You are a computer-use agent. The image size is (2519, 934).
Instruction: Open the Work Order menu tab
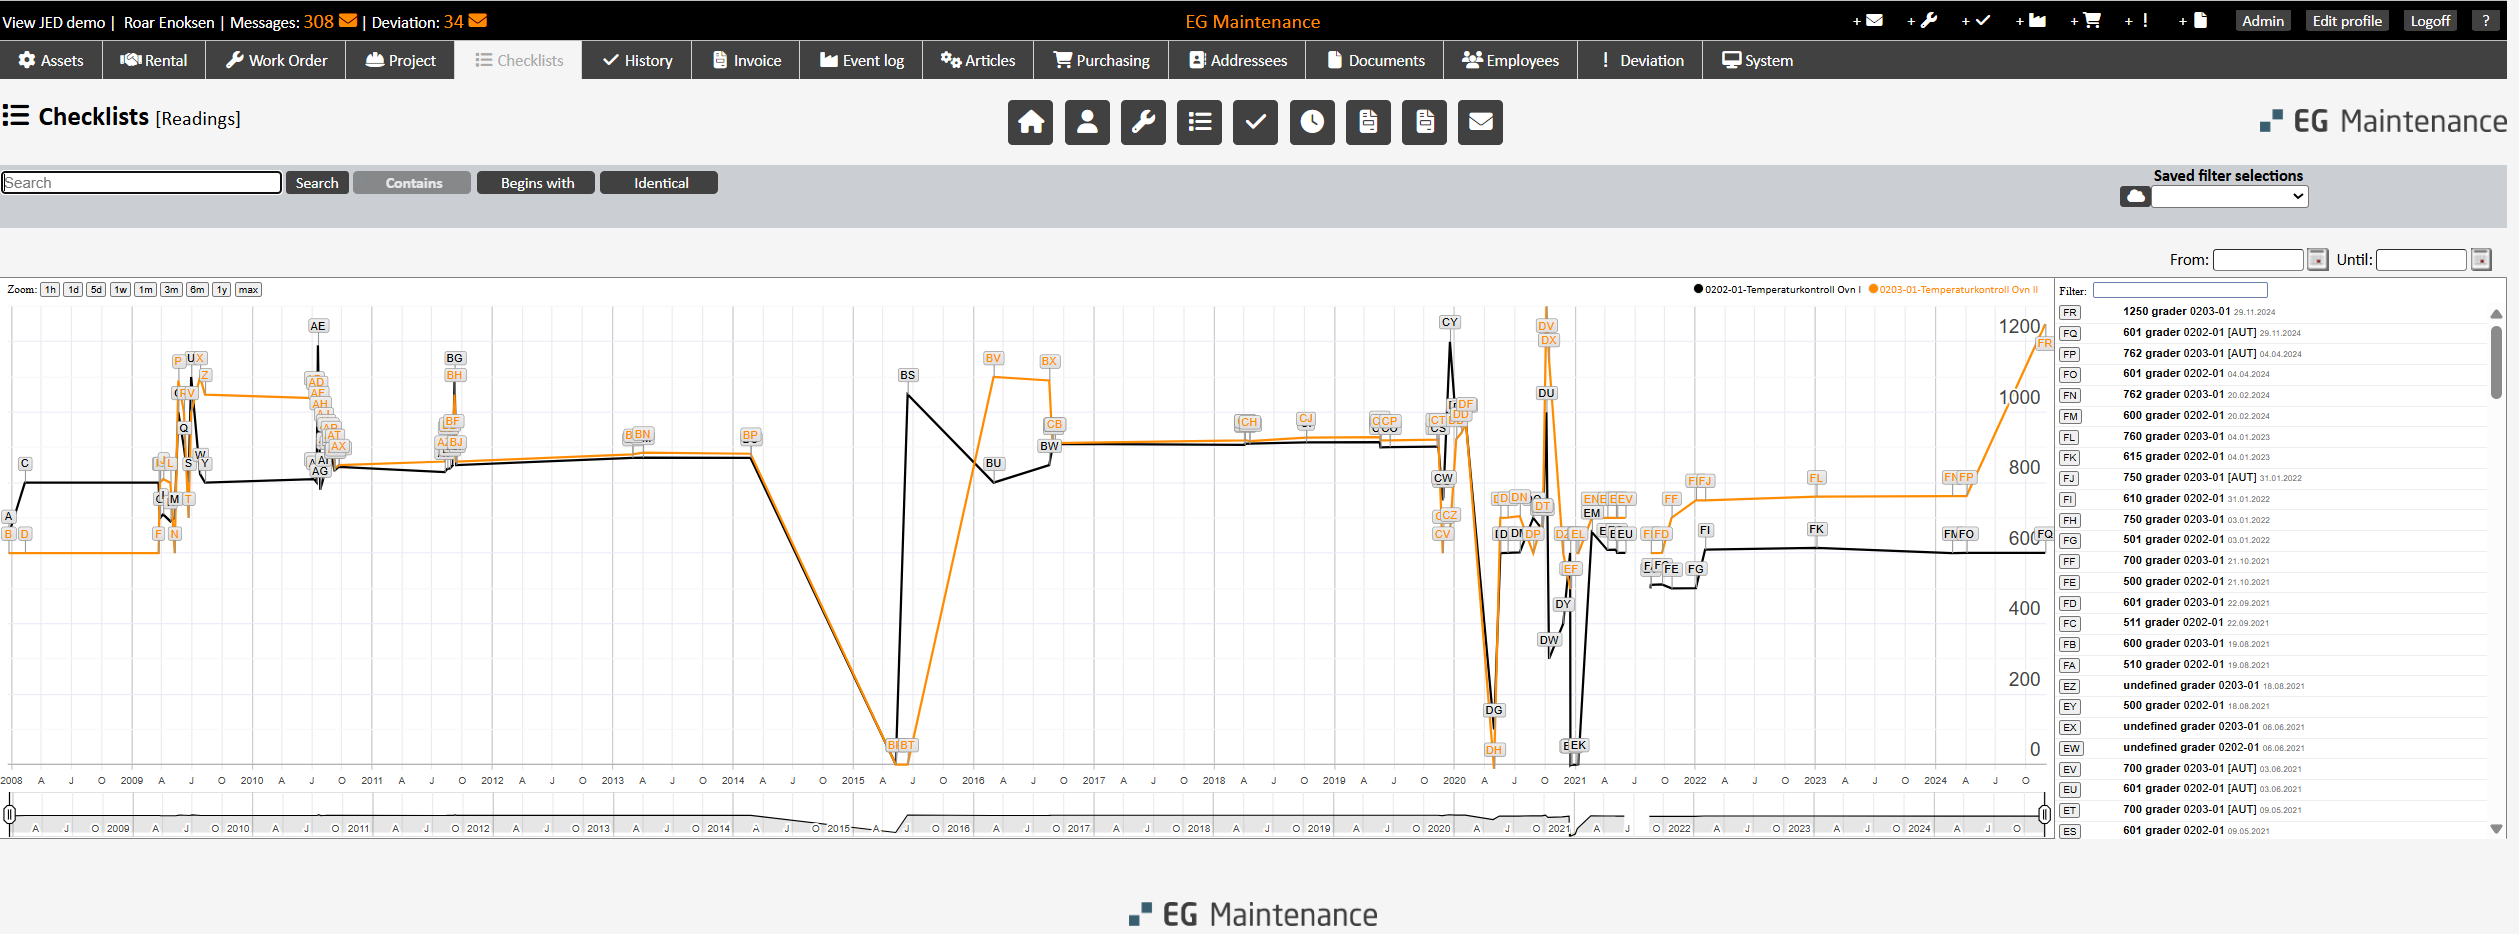point(276,60)
